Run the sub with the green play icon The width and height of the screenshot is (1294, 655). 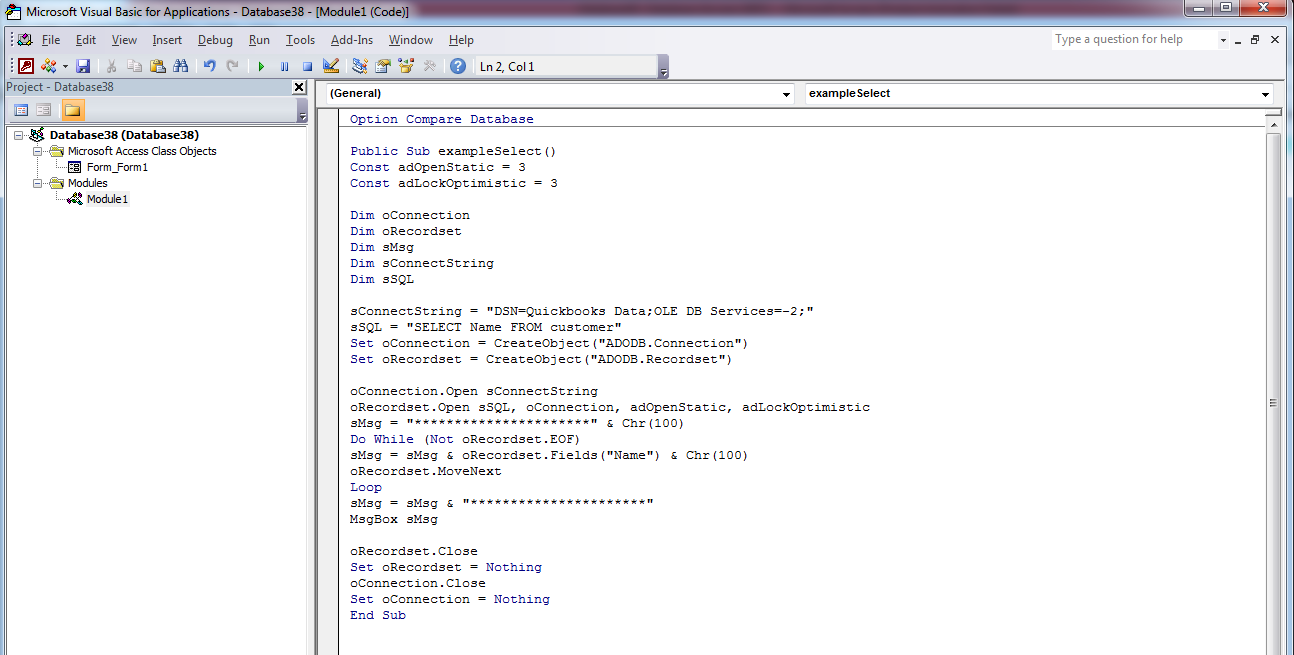point(261,66)
